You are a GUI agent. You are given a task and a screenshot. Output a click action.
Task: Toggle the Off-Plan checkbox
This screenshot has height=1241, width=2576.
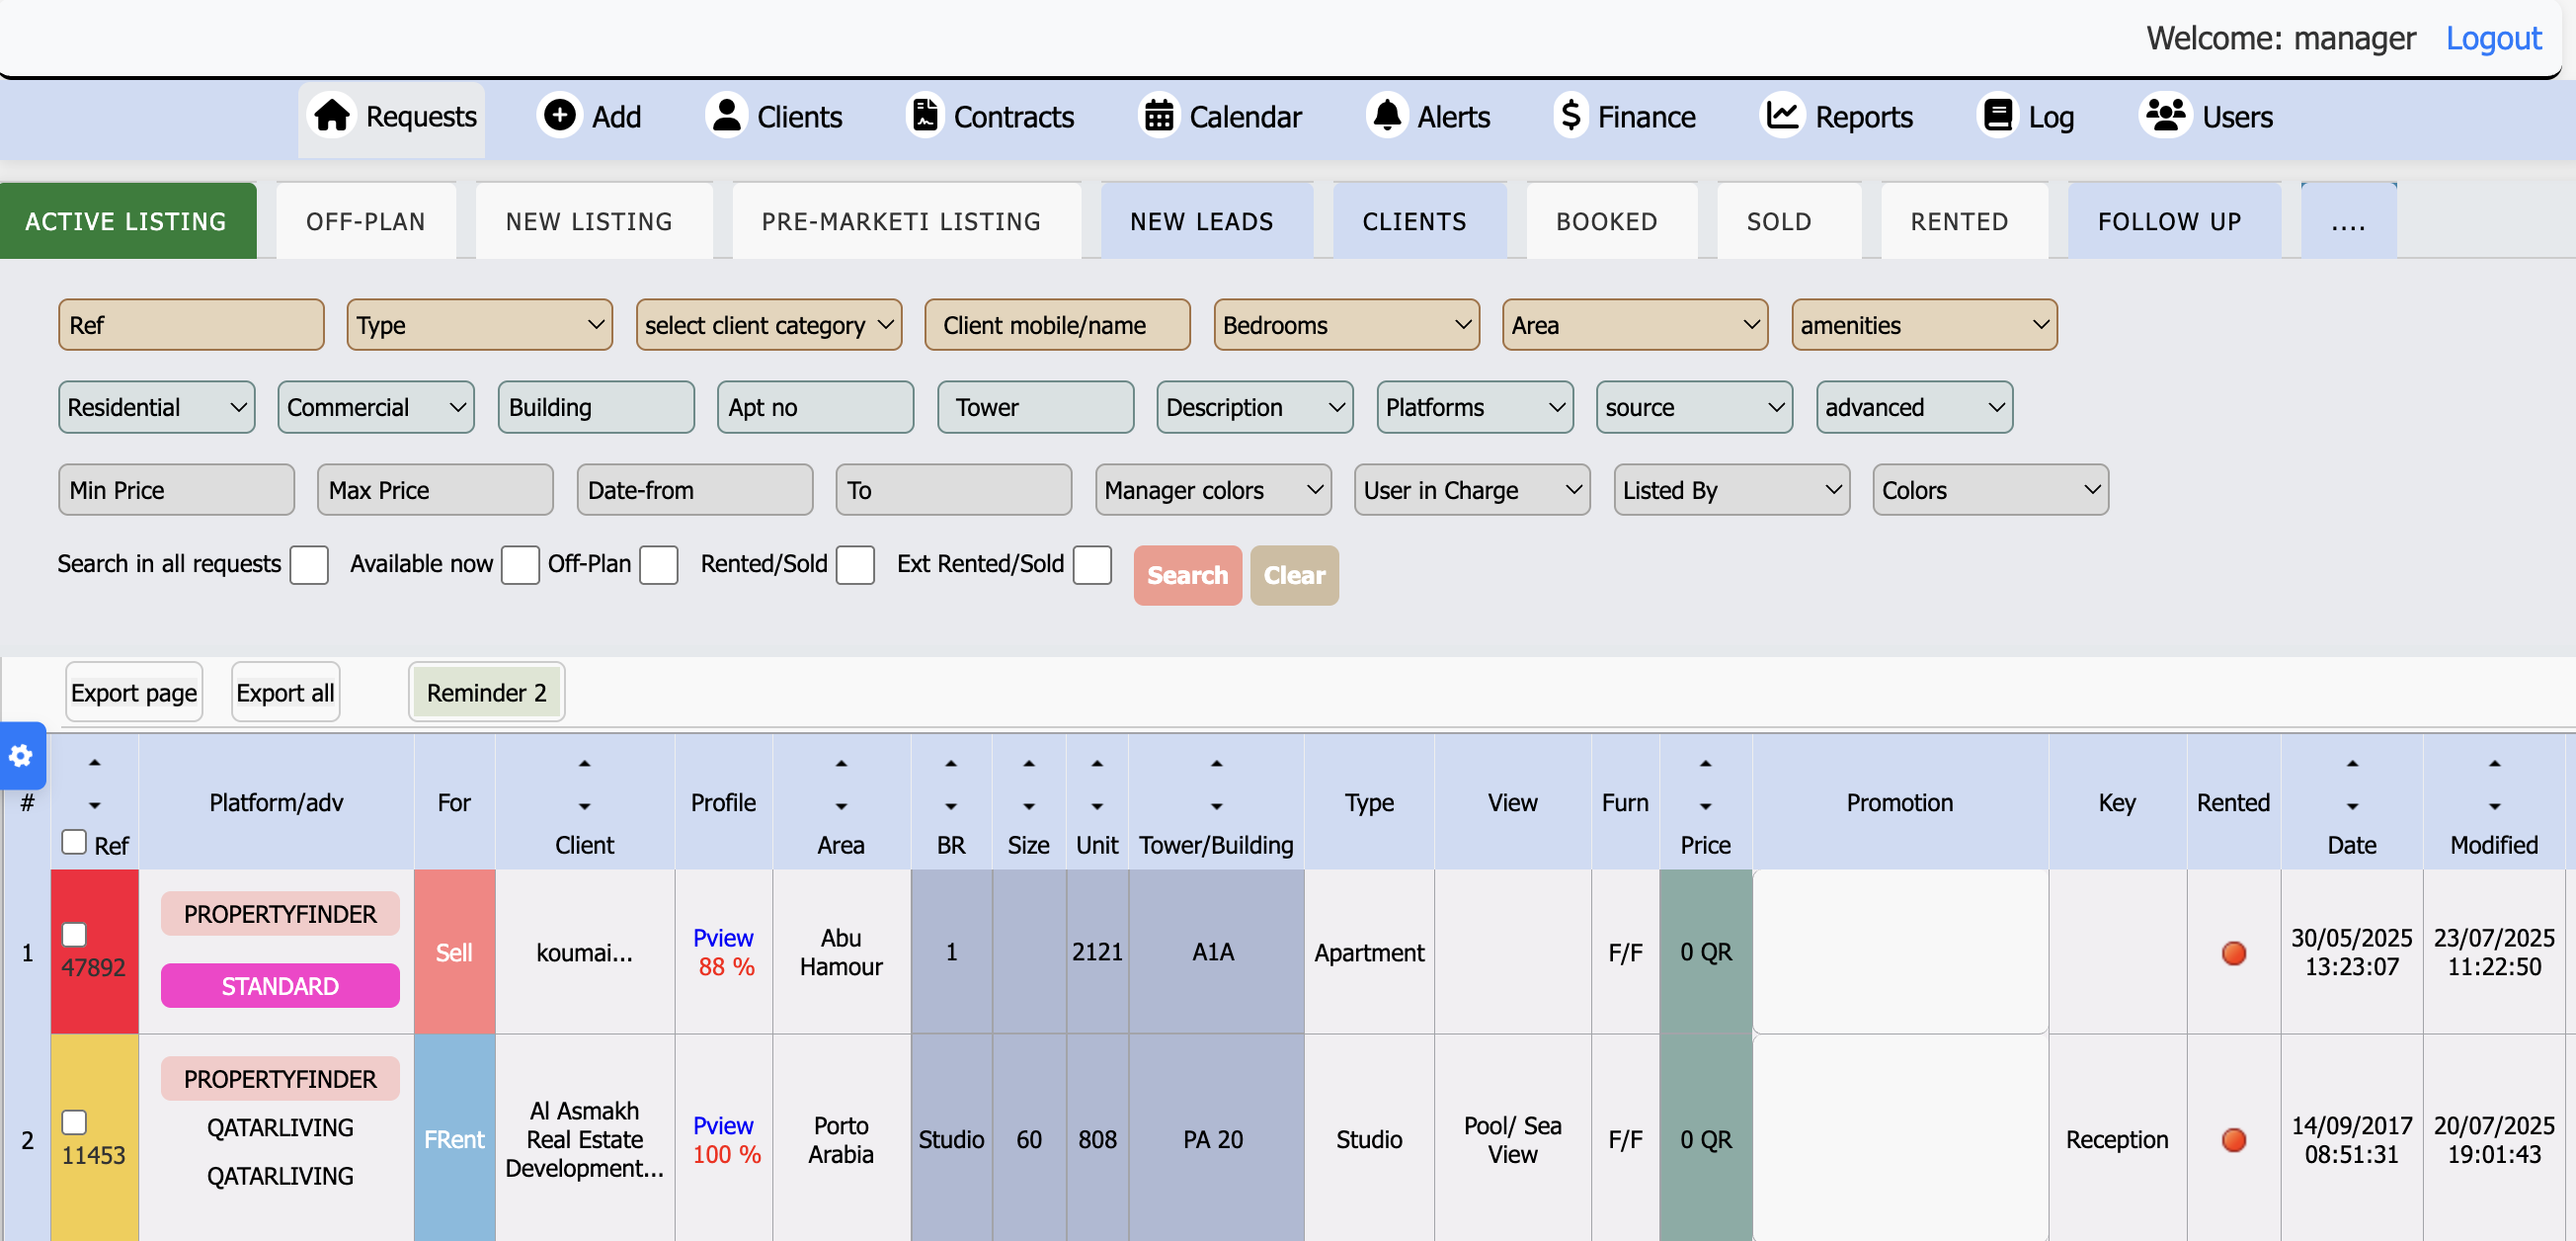coord(659,565)
